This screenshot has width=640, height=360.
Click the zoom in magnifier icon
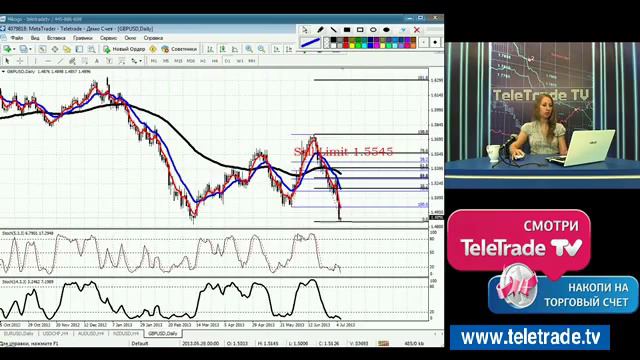click(249, 49)
